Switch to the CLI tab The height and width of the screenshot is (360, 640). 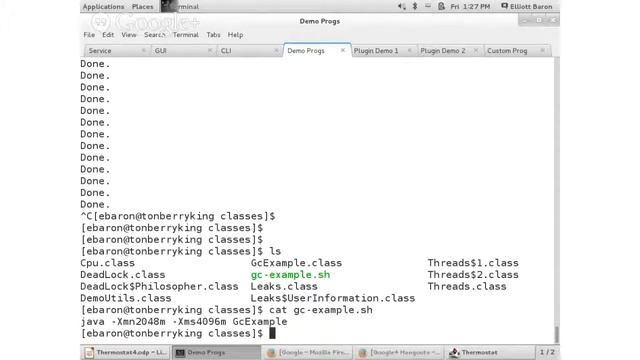click(250, 51)
